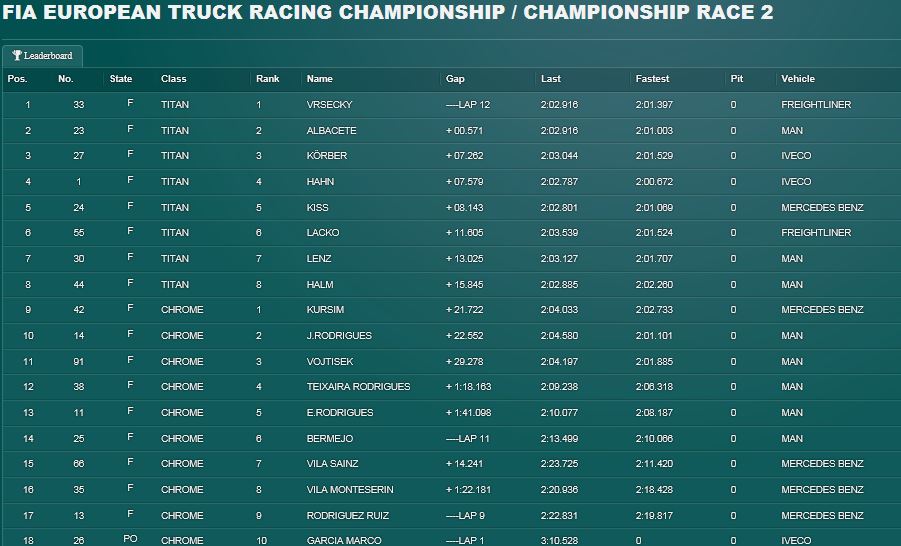Click the Last column header
901x546 pixels.
click(551, 79)
